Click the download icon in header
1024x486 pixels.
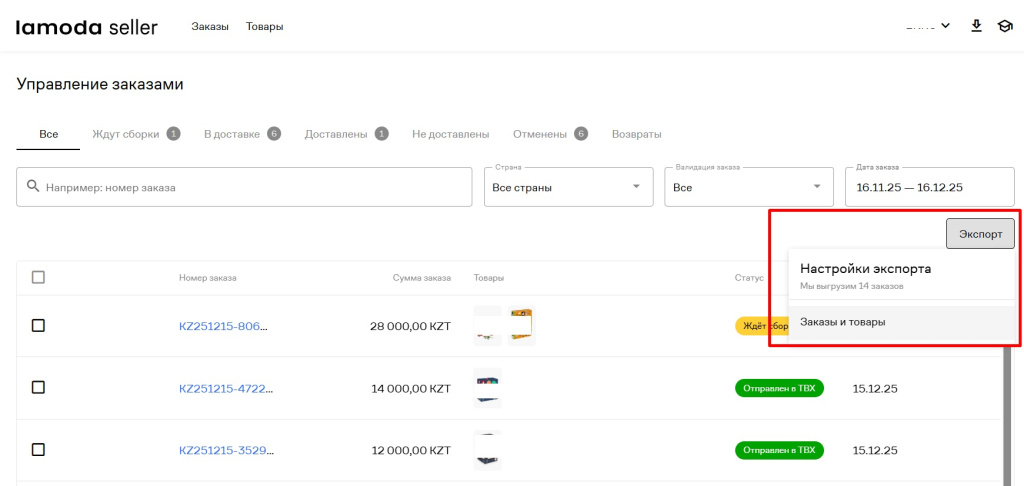coord(977,26)
